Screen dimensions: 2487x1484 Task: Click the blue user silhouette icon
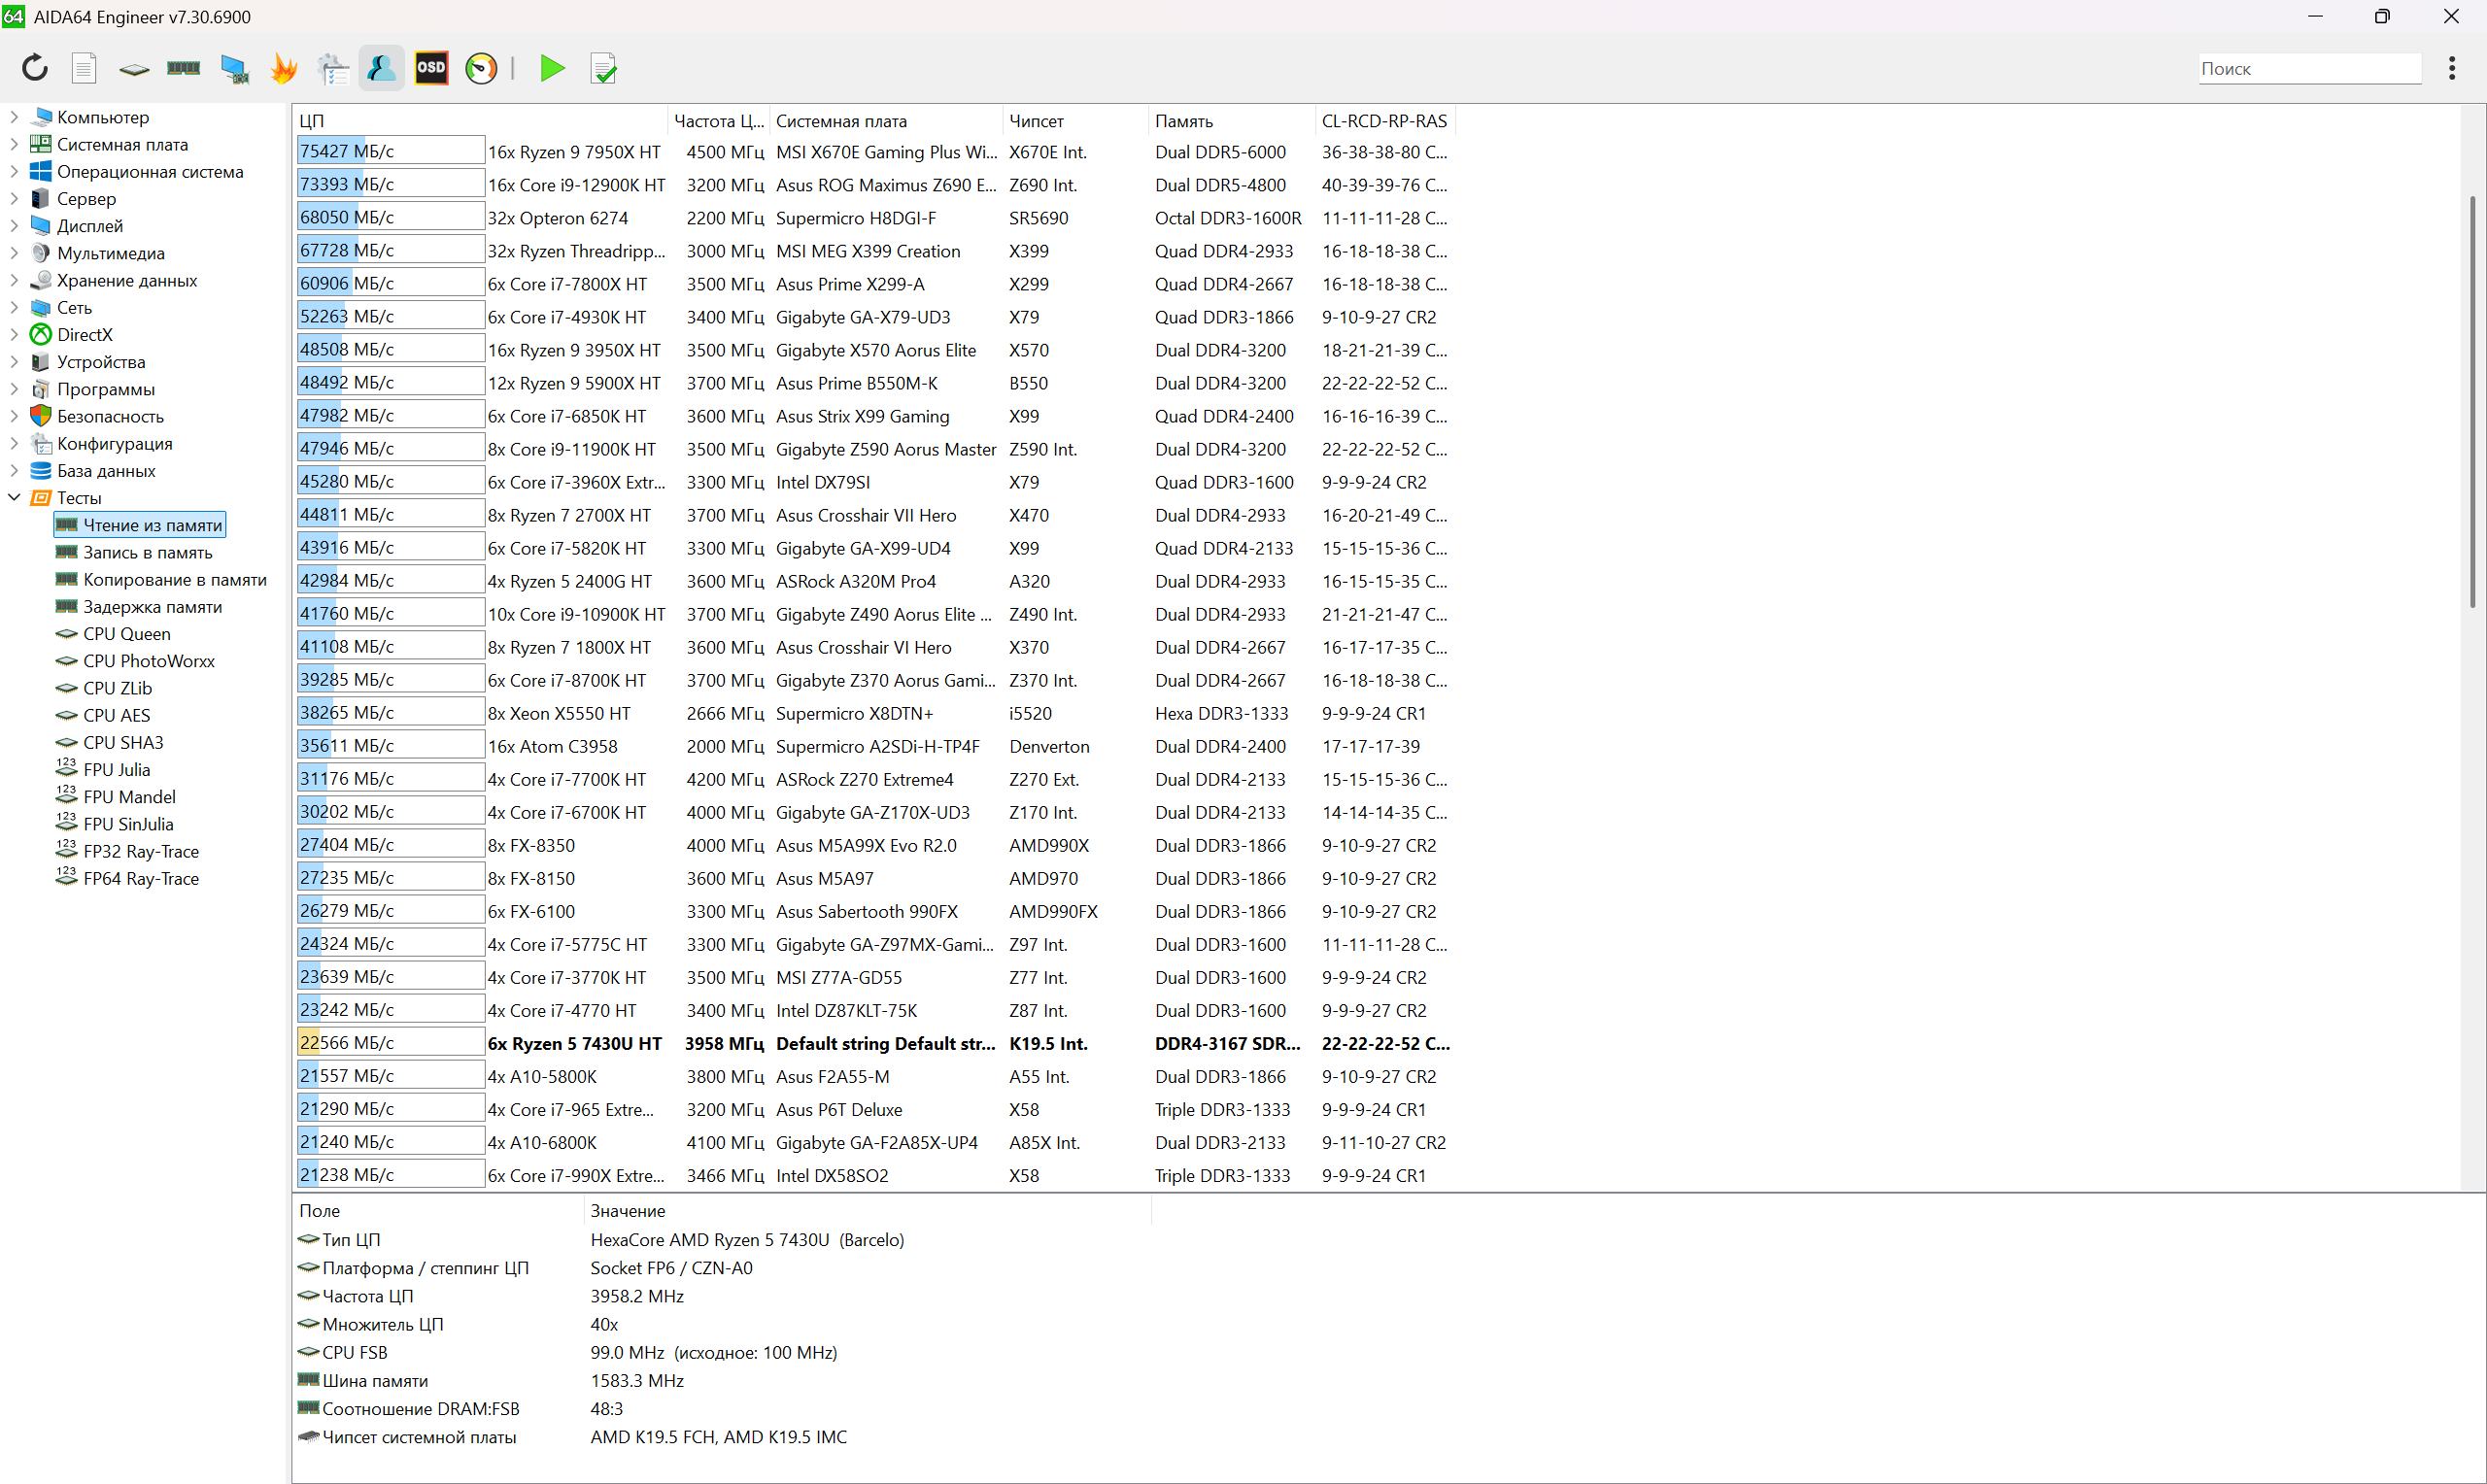[381, 68]
